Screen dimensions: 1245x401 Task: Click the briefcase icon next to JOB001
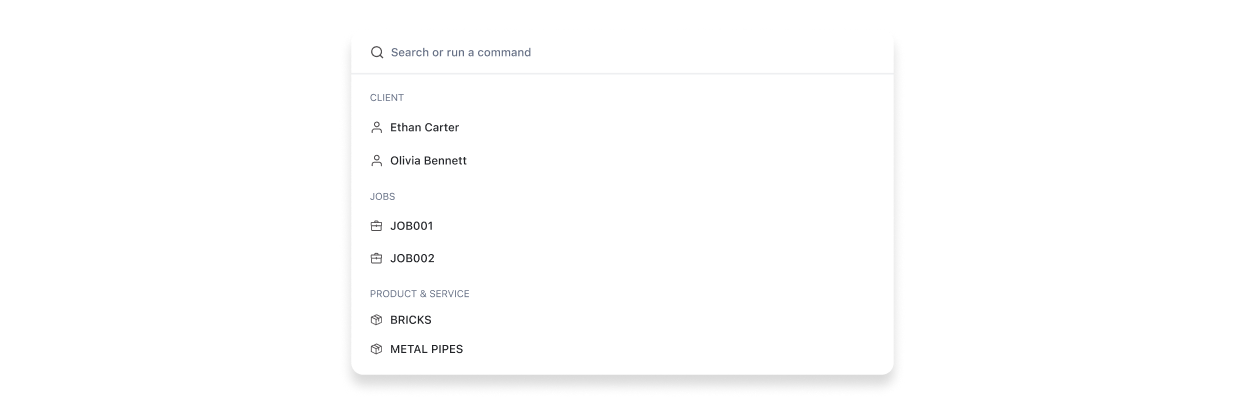(x=377, y=226)
